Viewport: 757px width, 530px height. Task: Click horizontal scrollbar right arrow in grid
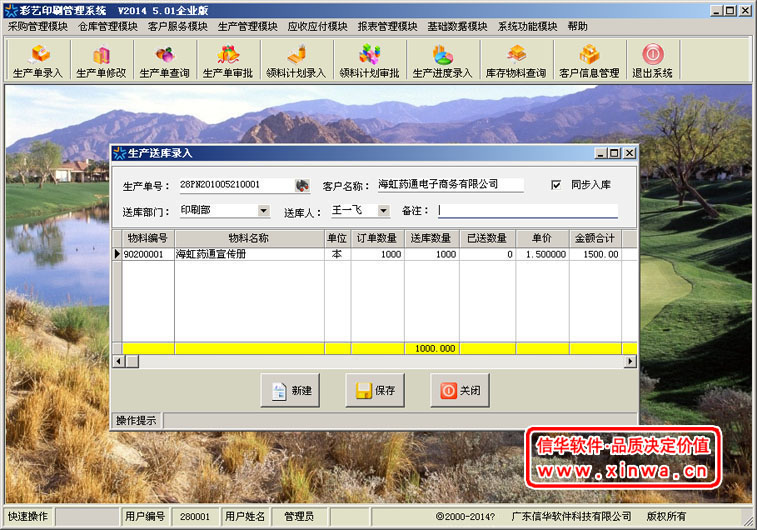630,361
